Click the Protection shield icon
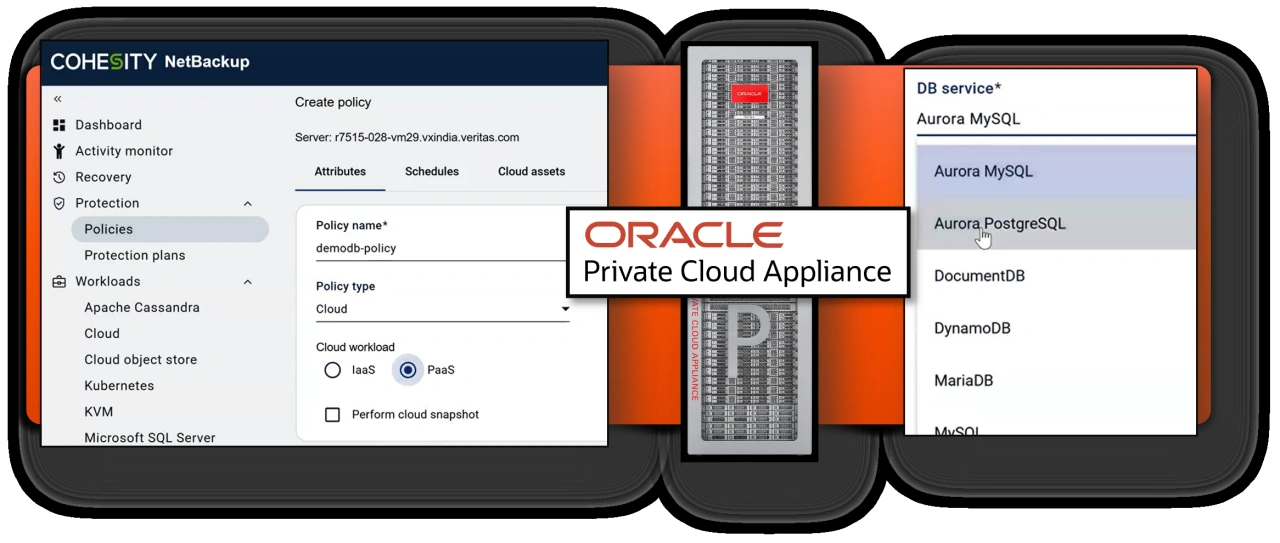 (59, 203)
